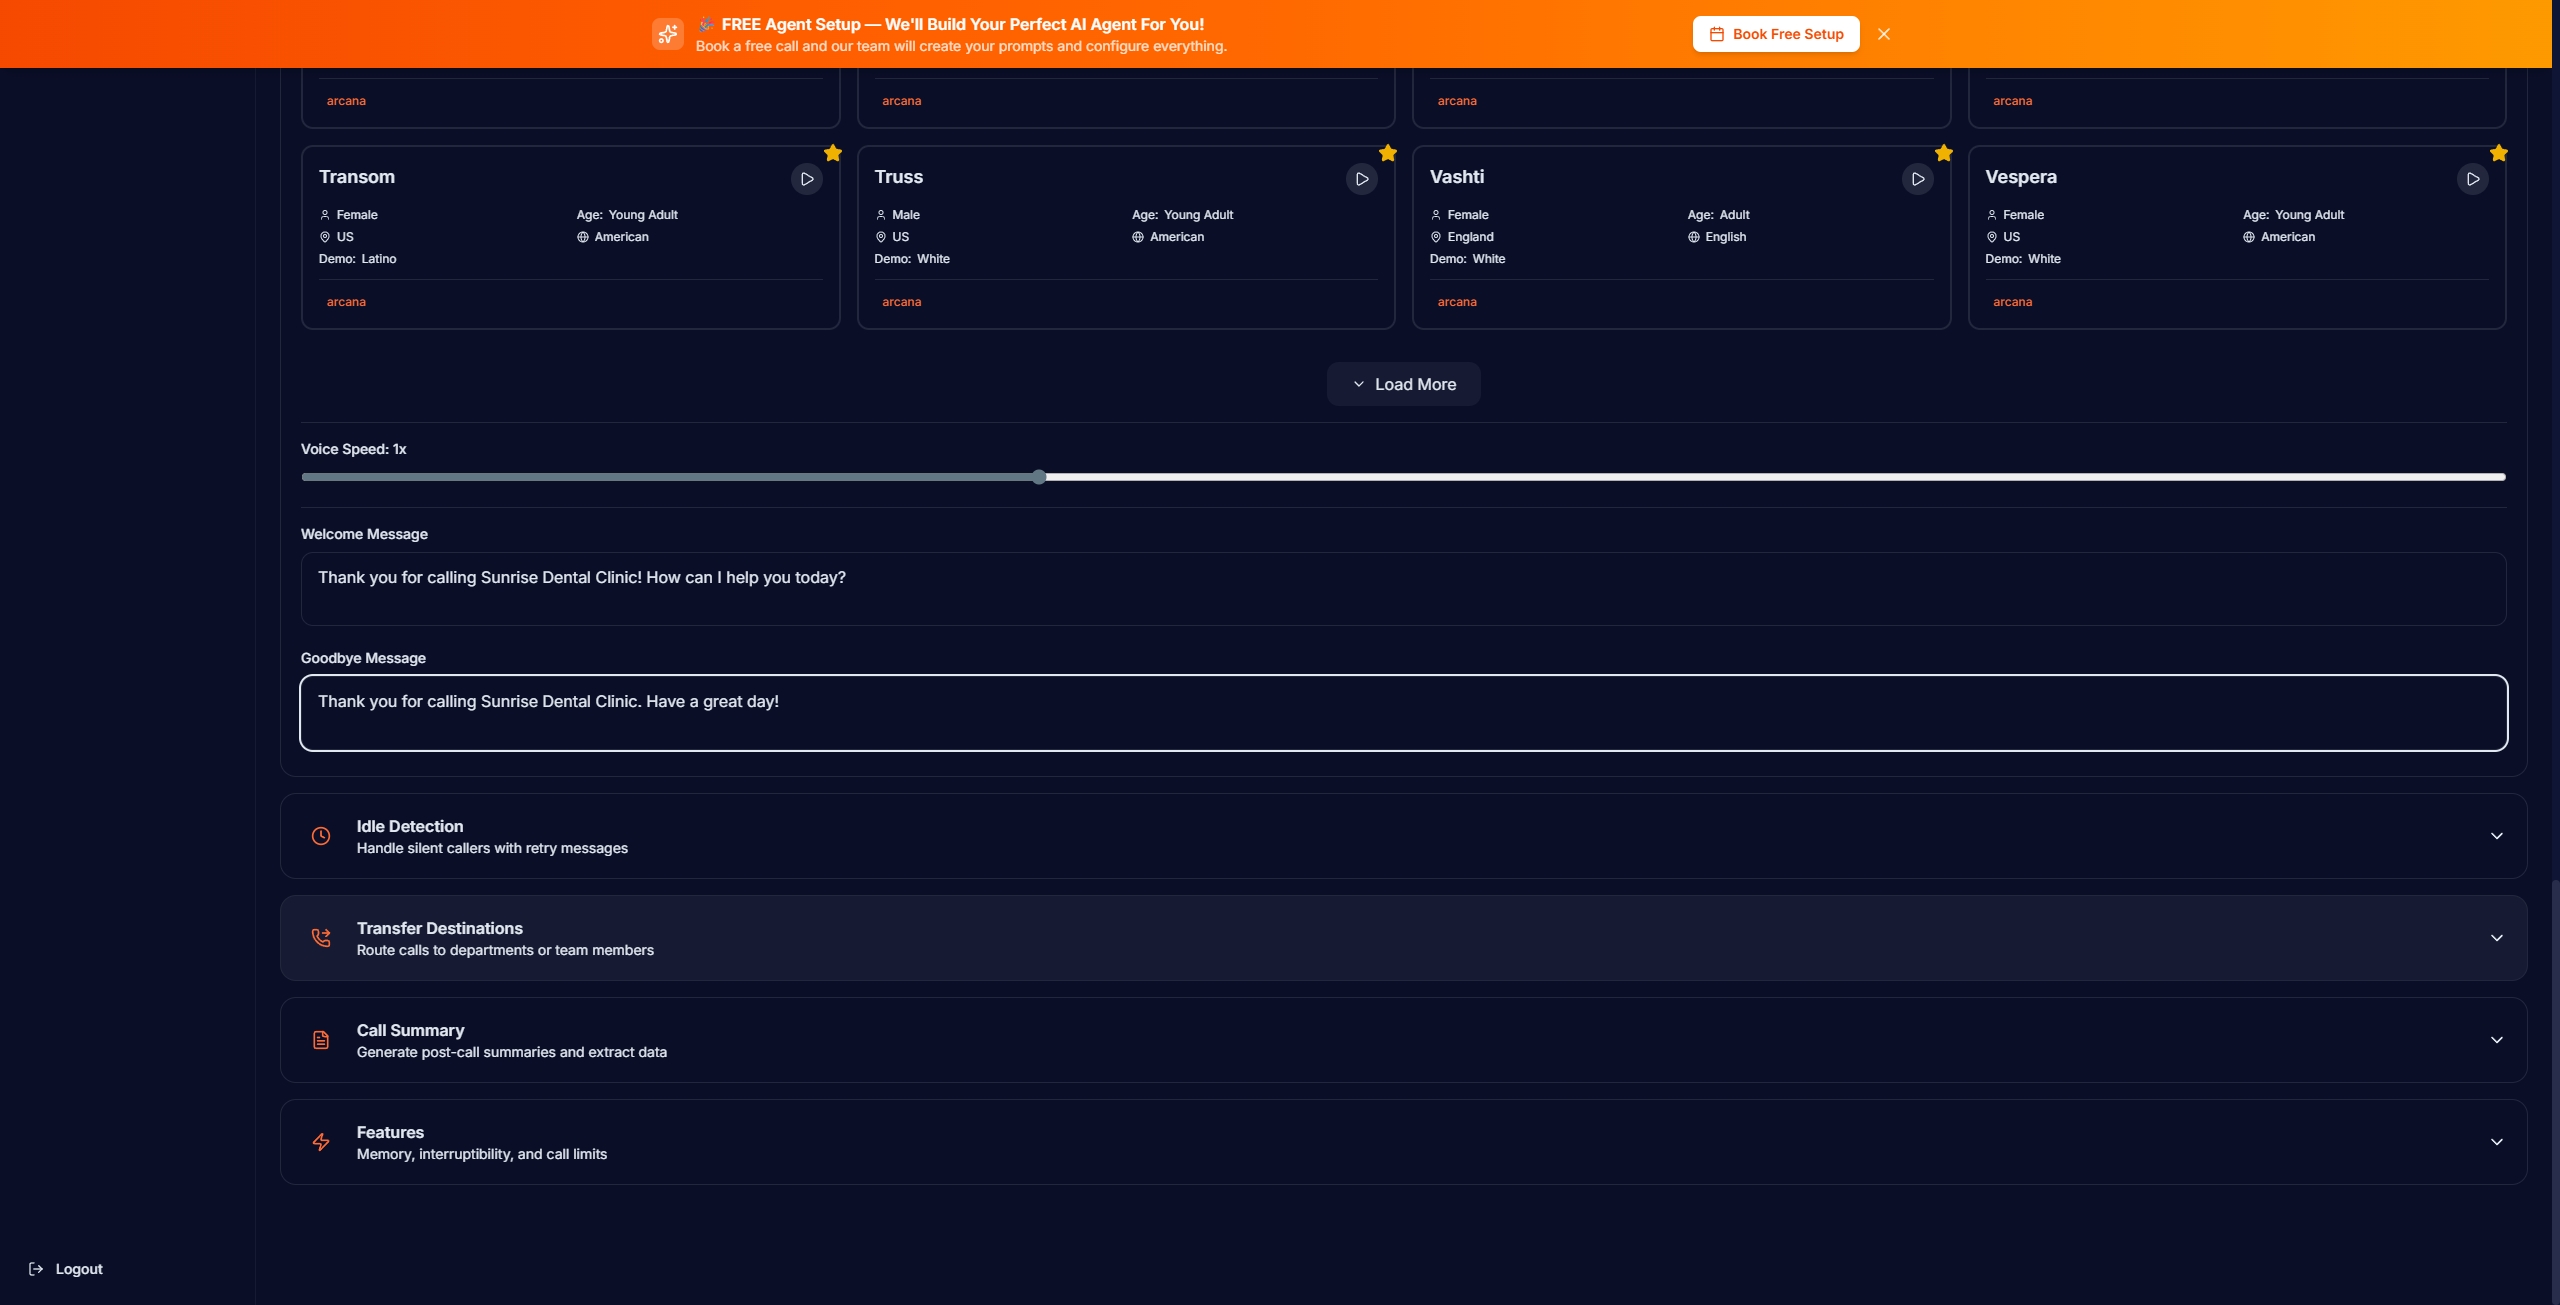Click the Features lightning bolt icon
The width and height of the screenshot is (2560, 1305).
coord(321,1142)
